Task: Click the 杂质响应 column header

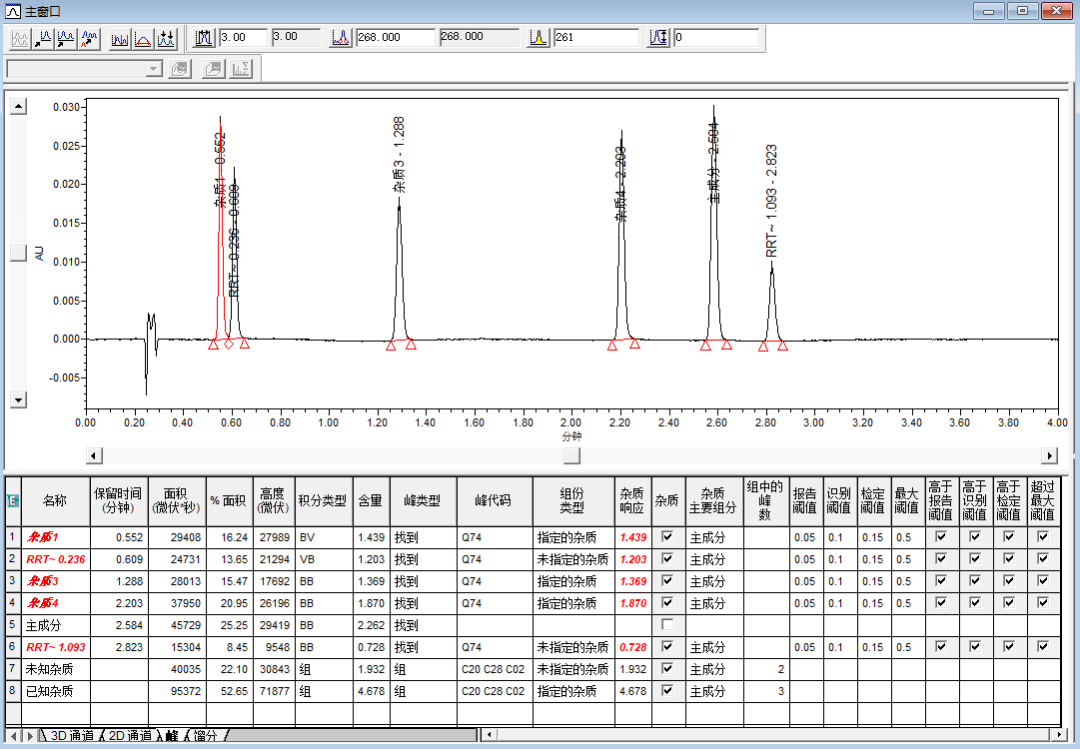Action: click(x=632, y=501)
